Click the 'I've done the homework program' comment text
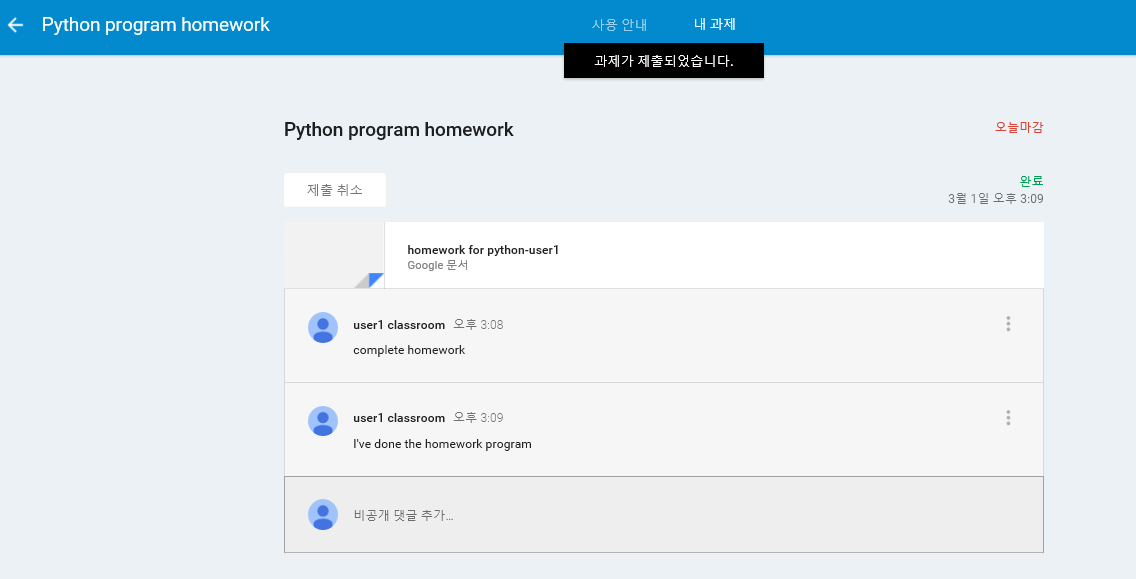 tap(443, 444)
